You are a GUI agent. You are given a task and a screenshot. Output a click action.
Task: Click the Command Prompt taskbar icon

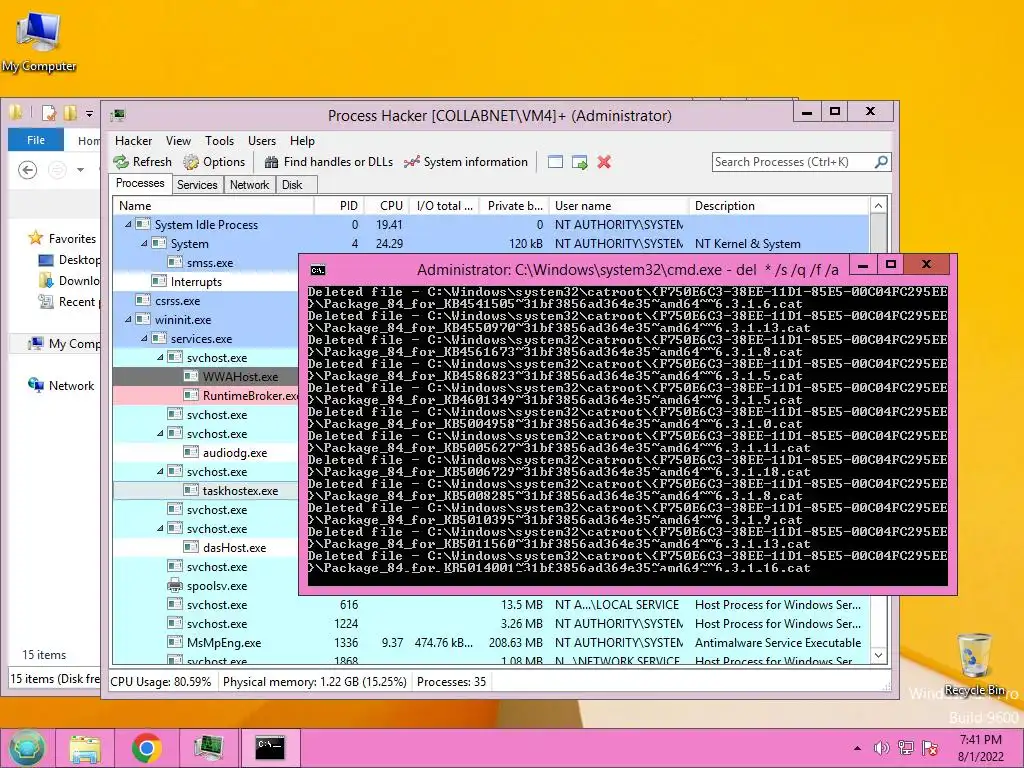pyautogui.click(x=270, y=749)
